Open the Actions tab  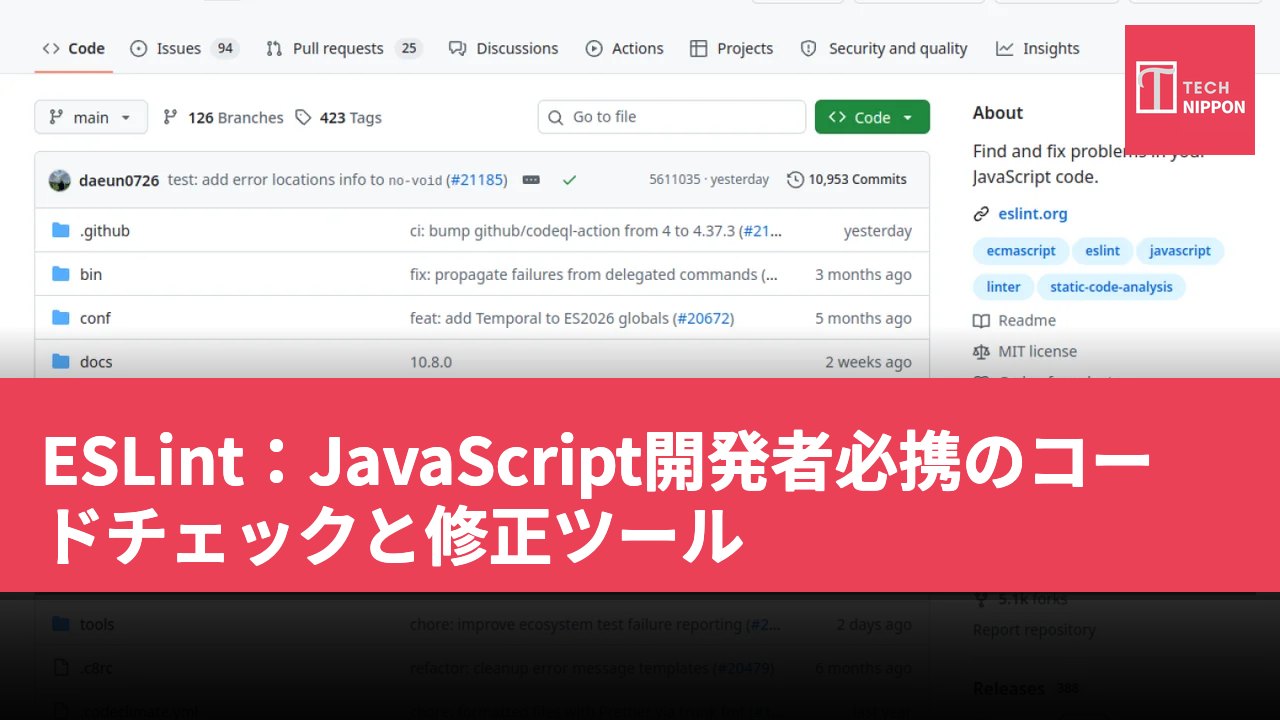[624, 48]
